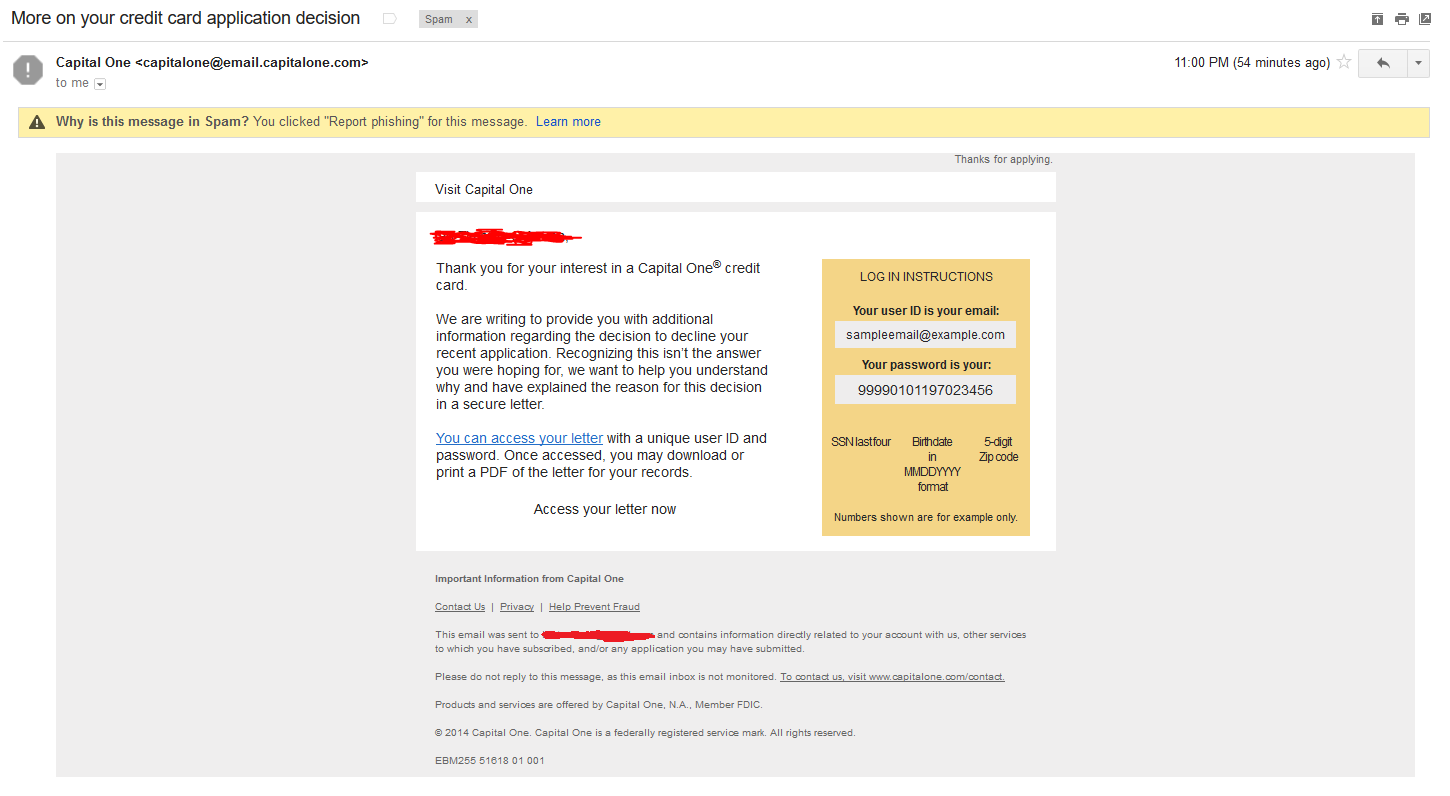Click the importance marker icon beside the subject
1450x796 pixels.
[x=390, y=19]
